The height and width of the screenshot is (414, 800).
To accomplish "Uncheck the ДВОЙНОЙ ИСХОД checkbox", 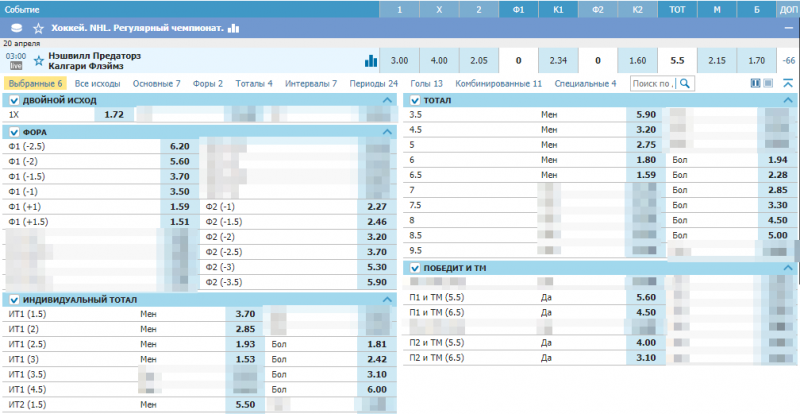I will pos(13,100).
